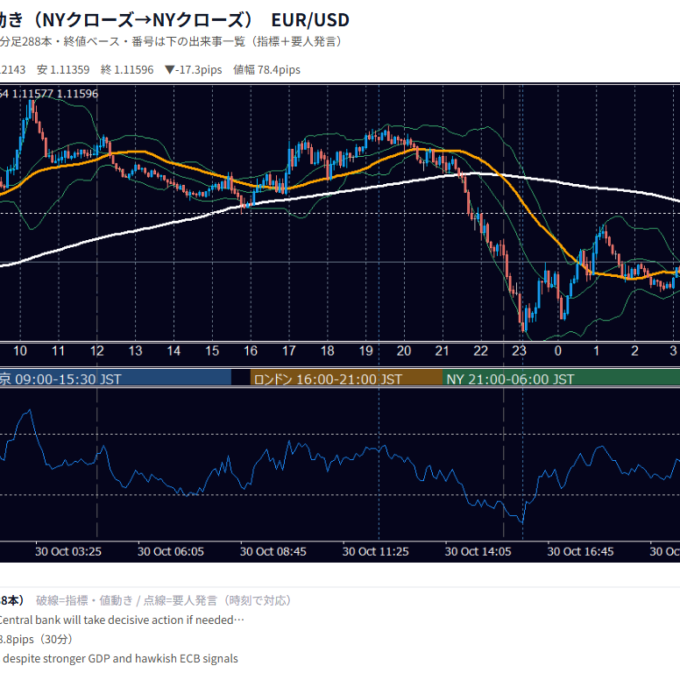The height and width of the screenshot is (680, 680).
Task: Click the 終 1.11596 close value
Action: pyautogui.click(x=127, y=70)
